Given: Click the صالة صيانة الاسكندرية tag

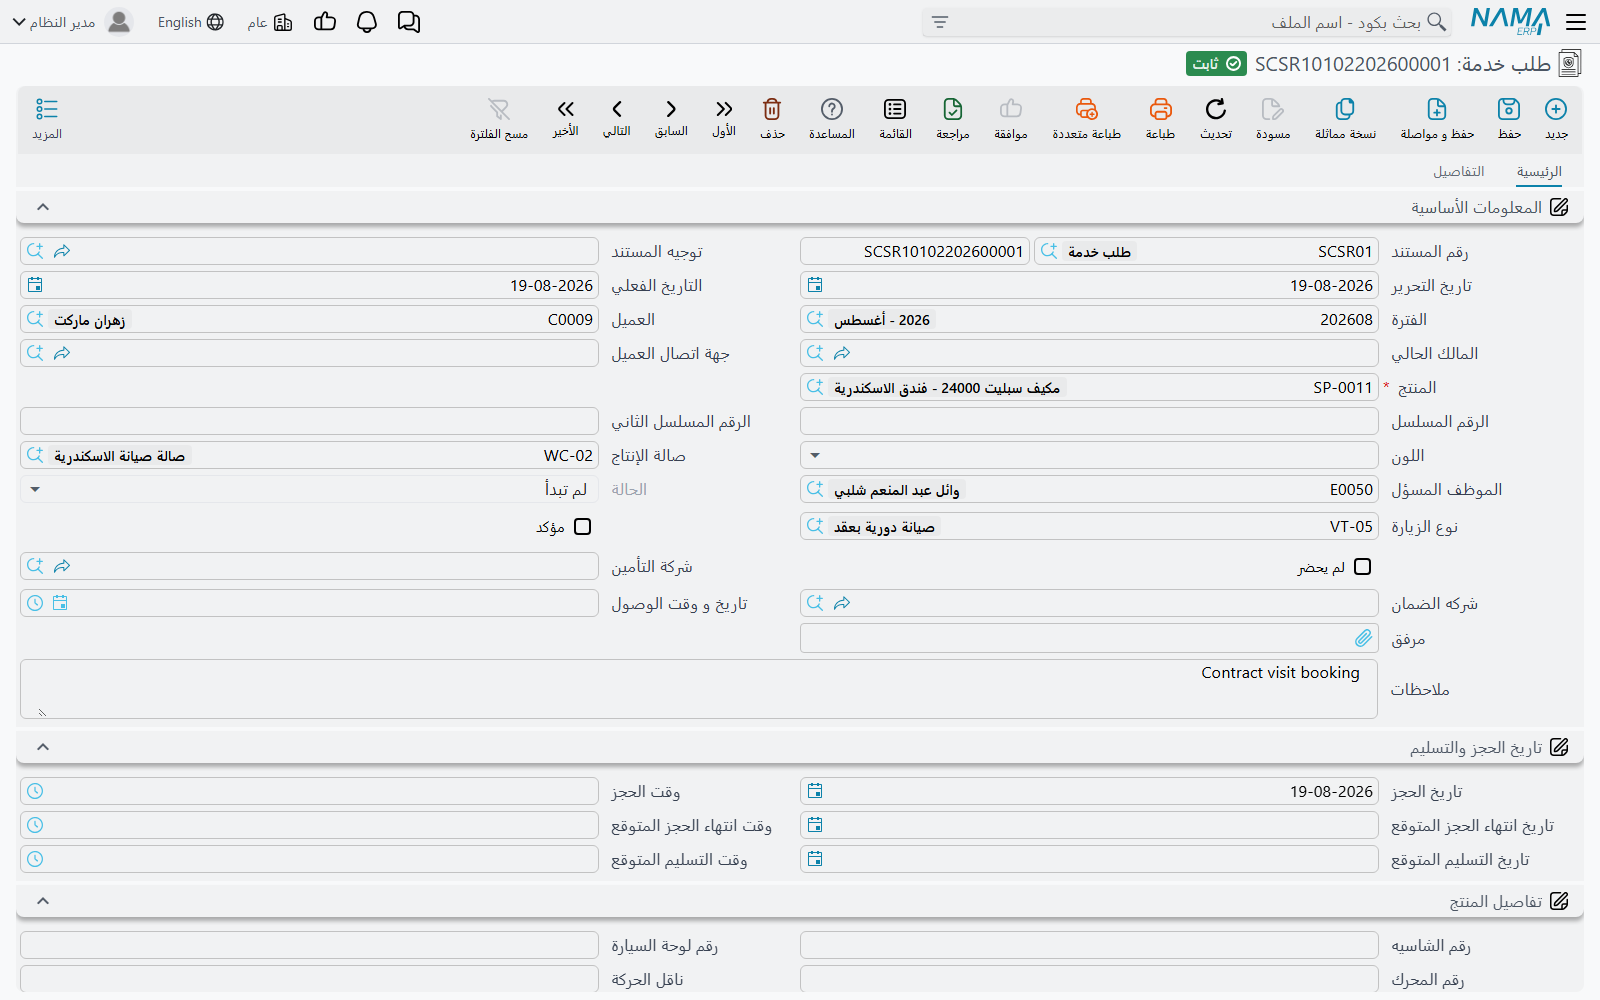Looking at the screenshot, I should [119, 456].
